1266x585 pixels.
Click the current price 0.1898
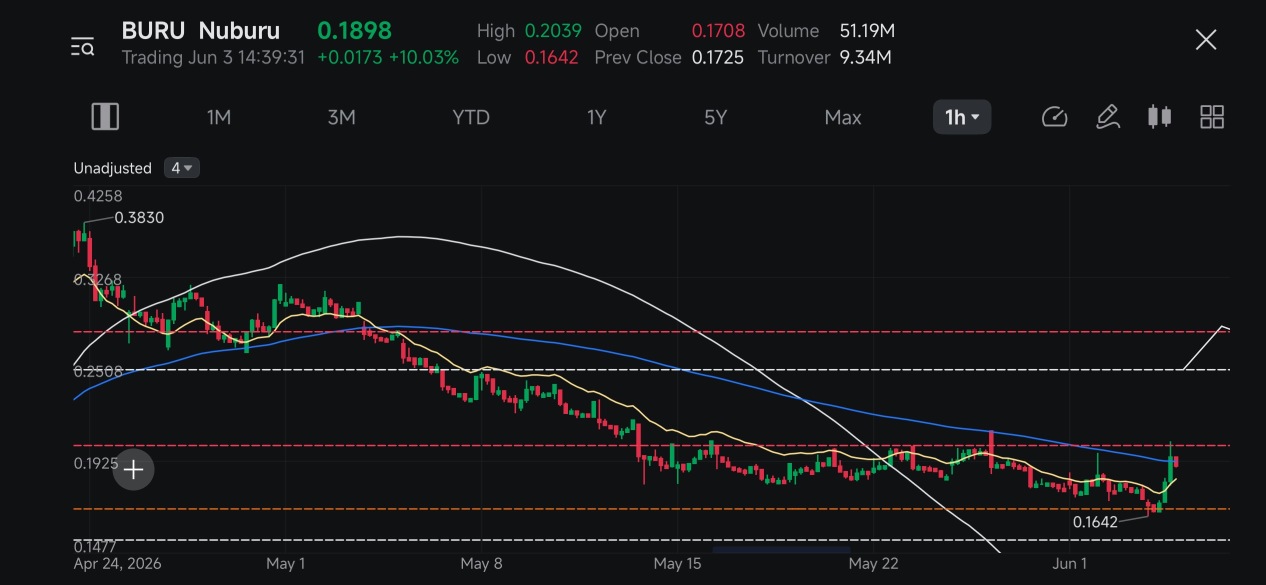[x=354, y=31]
